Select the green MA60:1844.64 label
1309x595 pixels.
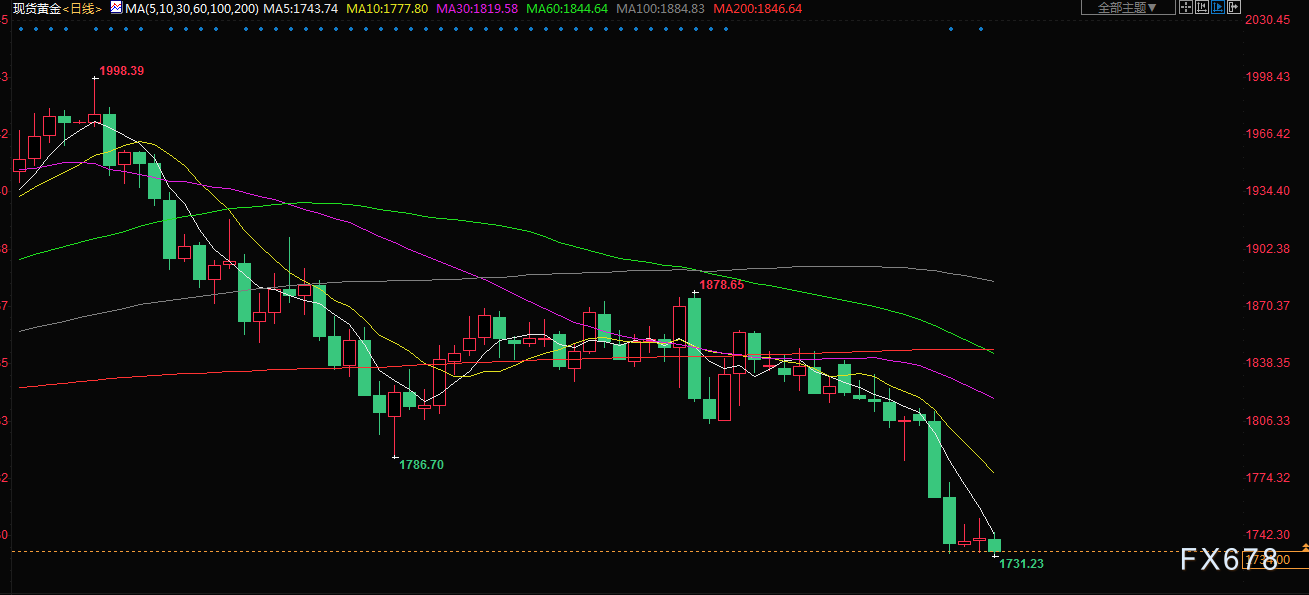coord(567,8)
